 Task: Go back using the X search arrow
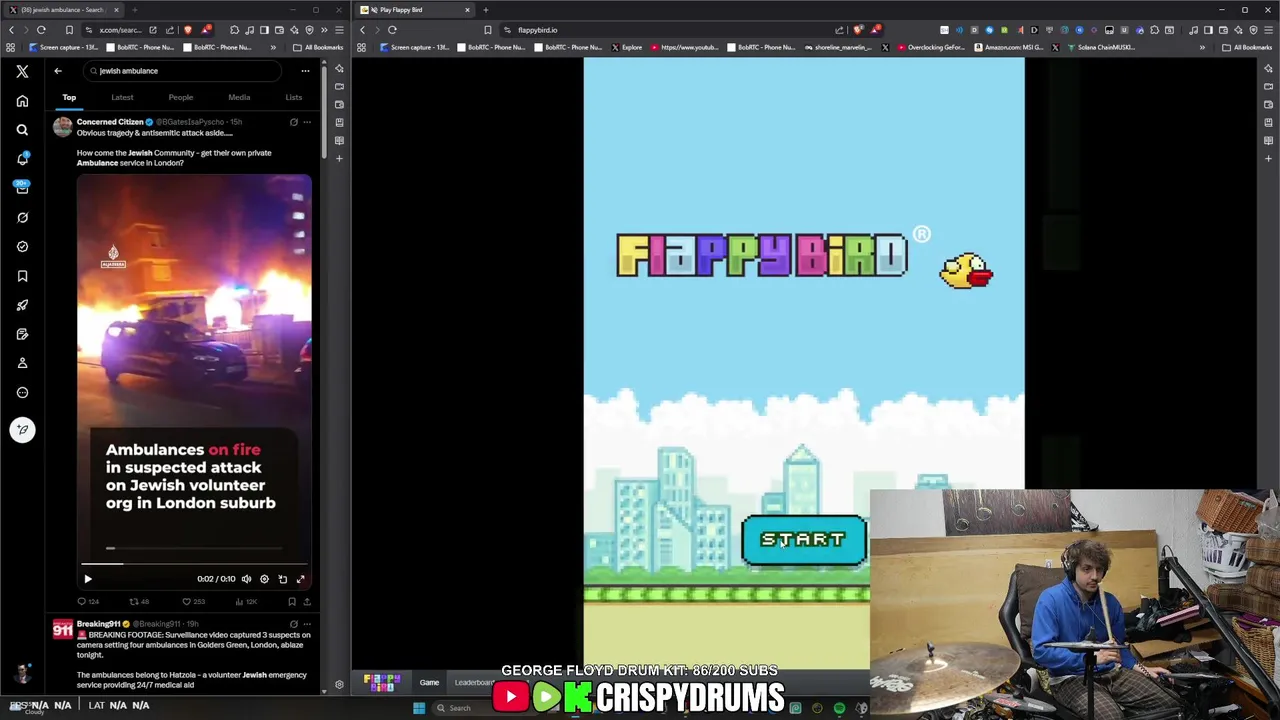[58, 71]
